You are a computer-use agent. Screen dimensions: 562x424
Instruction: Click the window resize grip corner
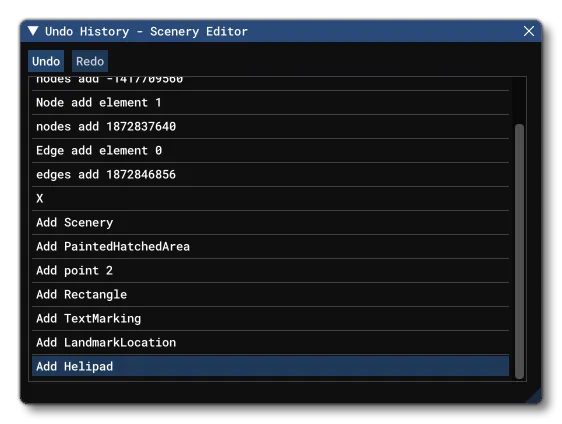point(535,396)
